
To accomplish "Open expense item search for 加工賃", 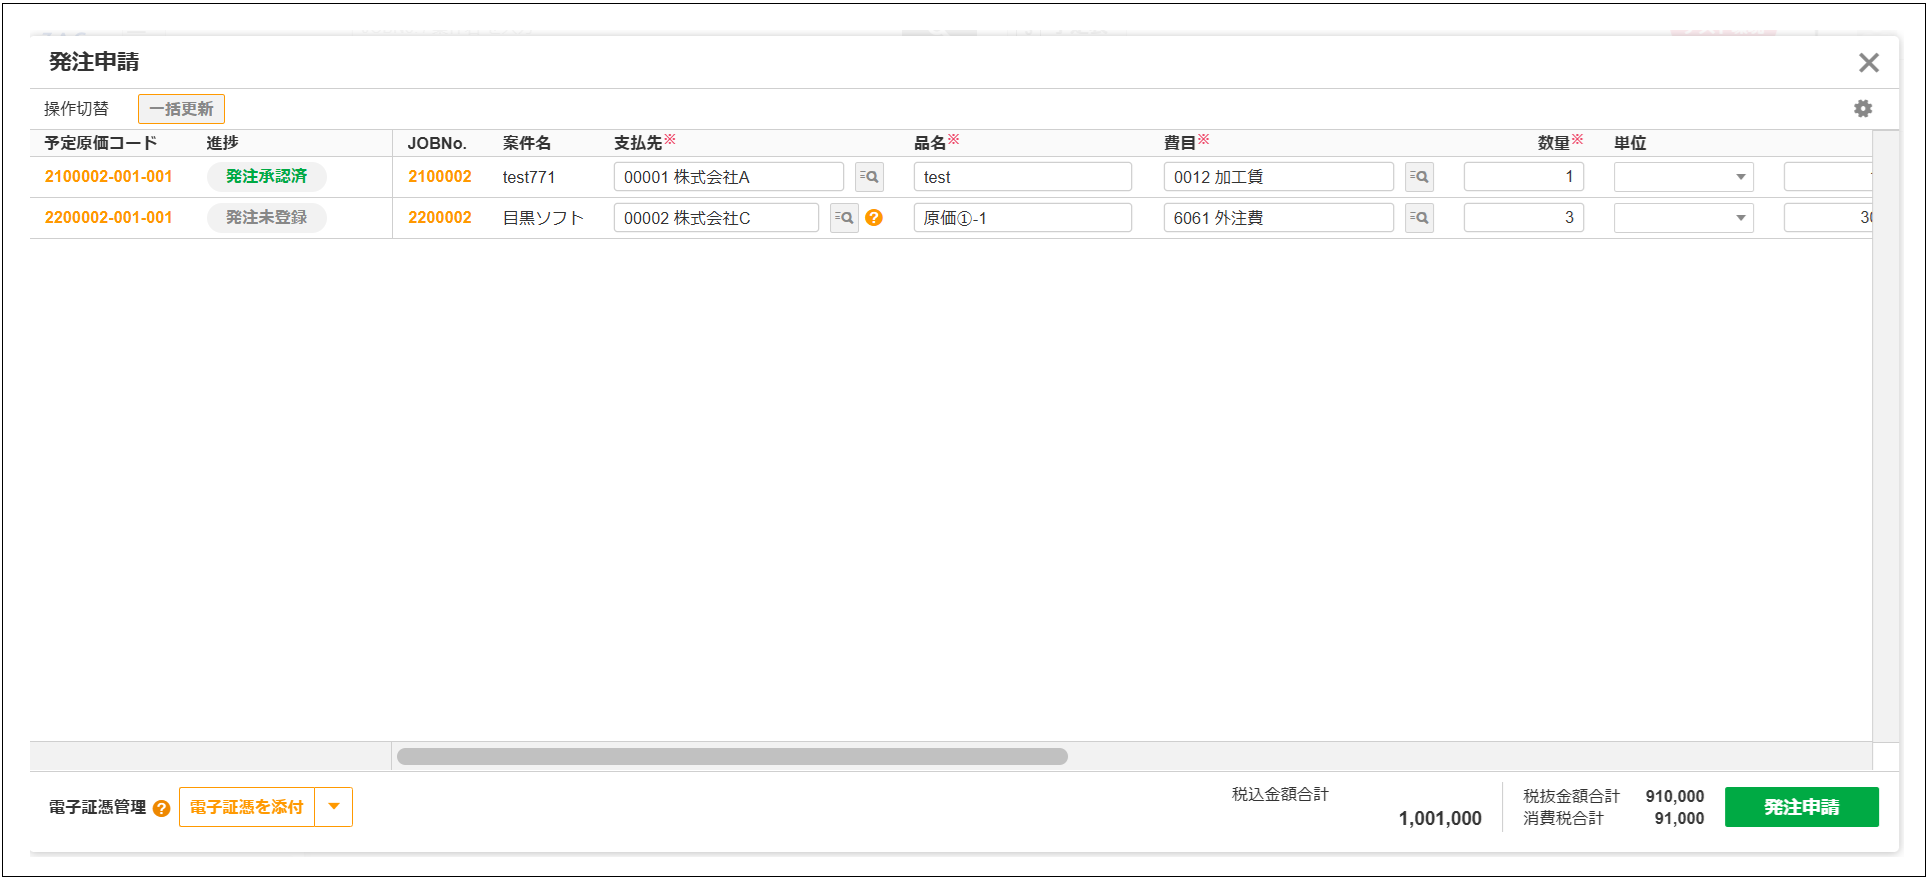I will pos(1418,177).
